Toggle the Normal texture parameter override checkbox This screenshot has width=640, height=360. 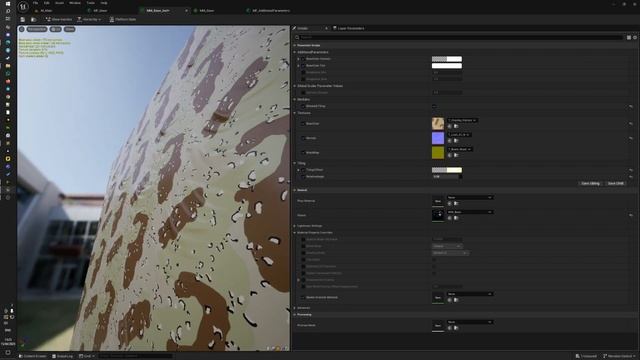(x=303, y=138)
